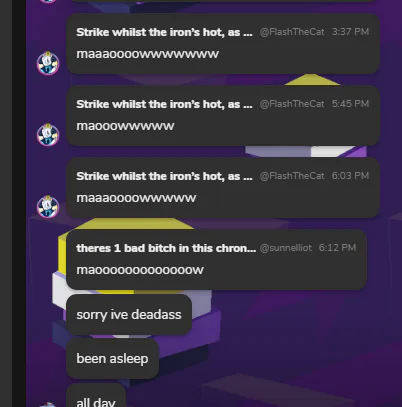Open the avatar beside the 5:45 PM message
This screenshot has height=407, width=402.
click(x=48, y=135)
